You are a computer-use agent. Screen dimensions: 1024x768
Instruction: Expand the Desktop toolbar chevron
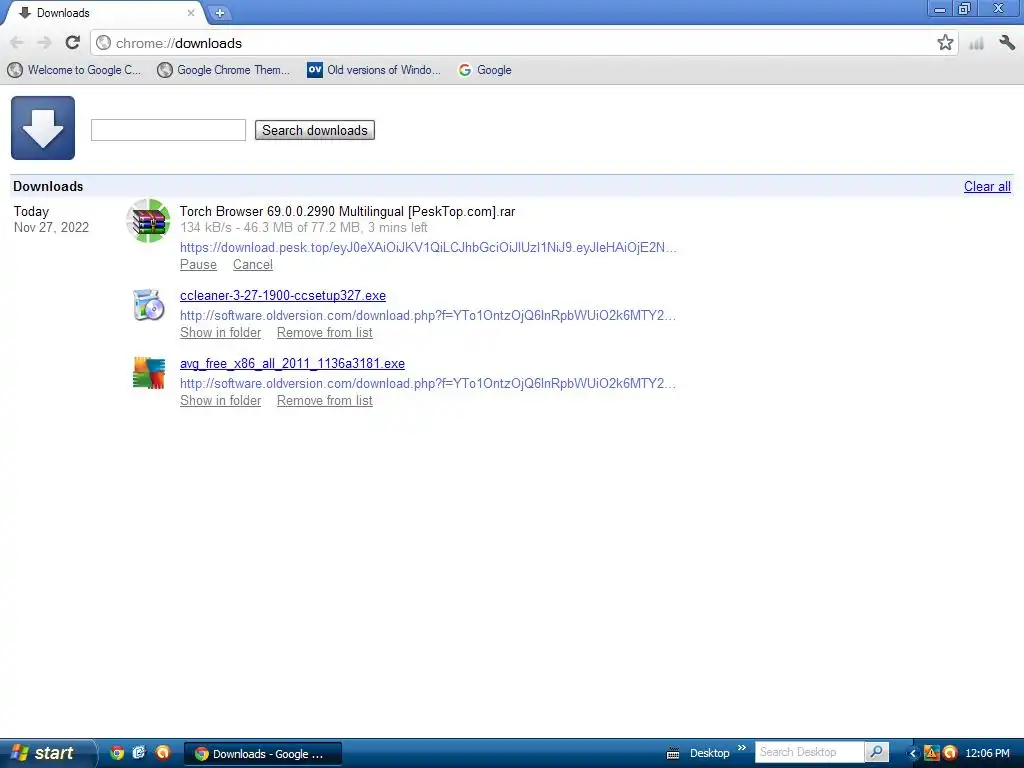[742, 748]
